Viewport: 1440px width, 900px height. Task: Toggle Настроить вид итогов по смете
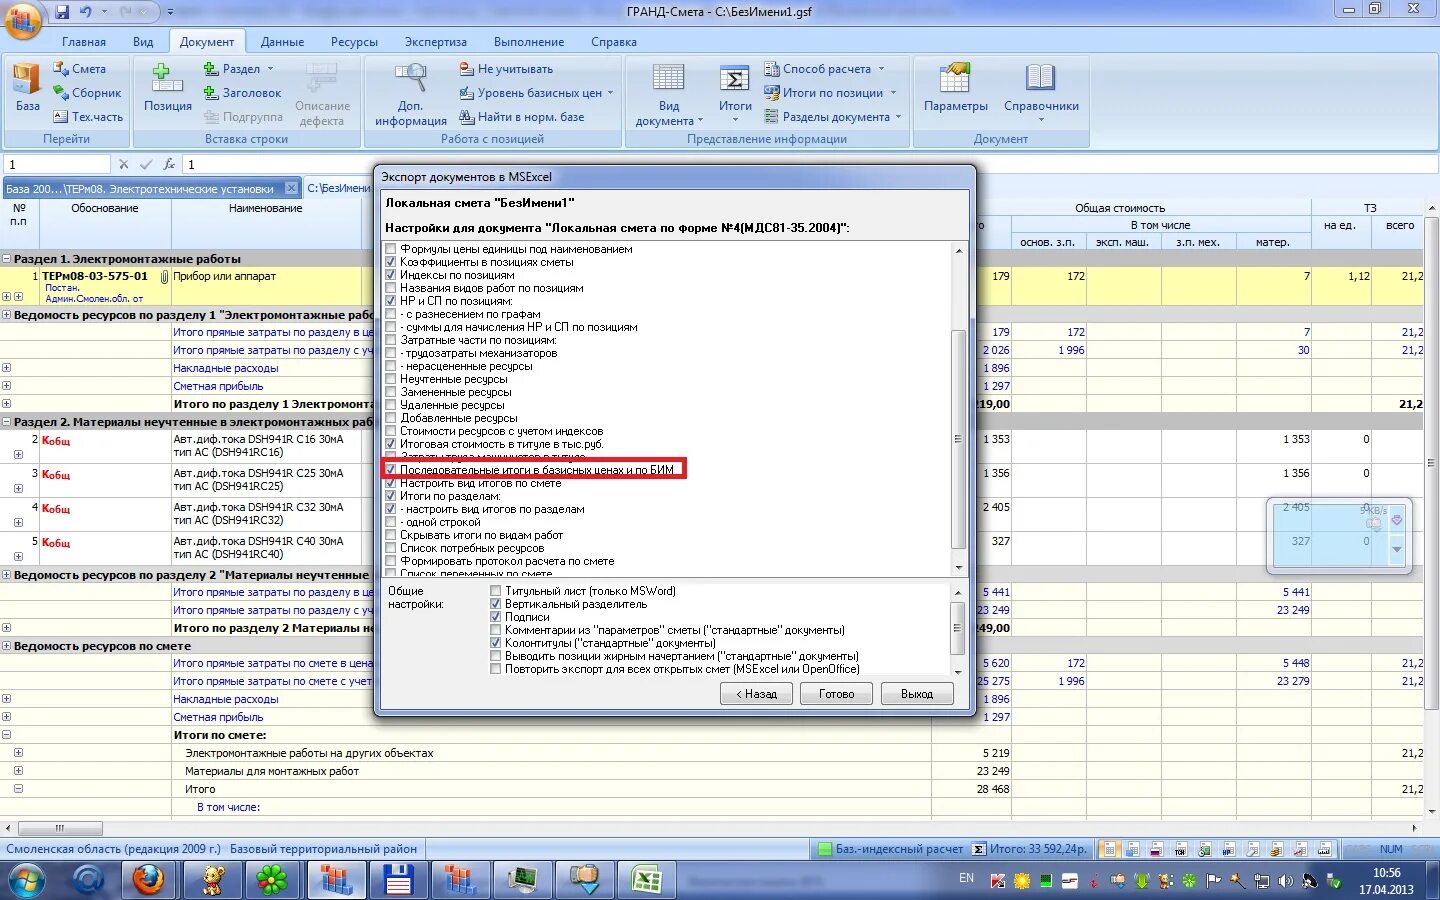click(391, 483)
